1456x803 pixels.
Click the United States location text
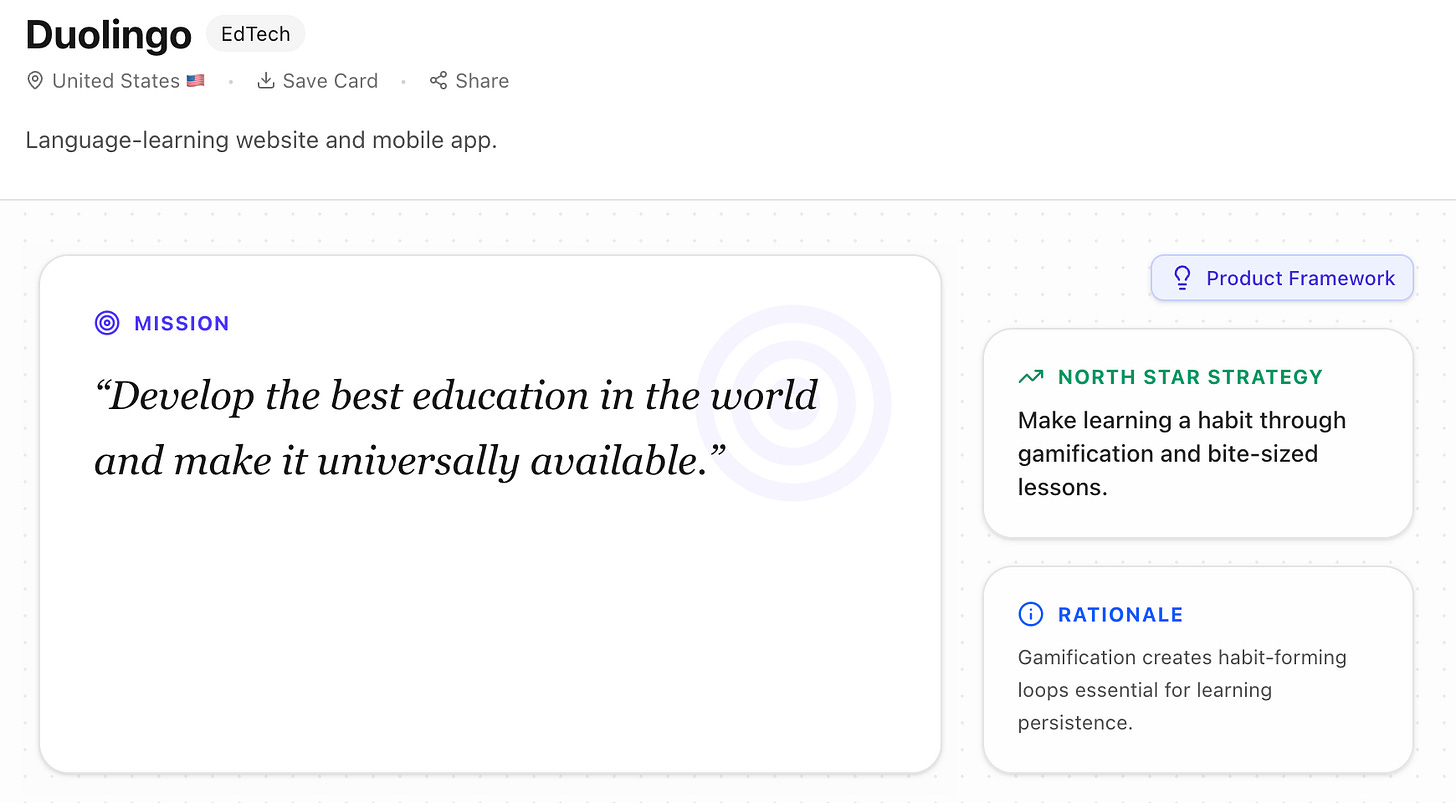click(116, 81)
